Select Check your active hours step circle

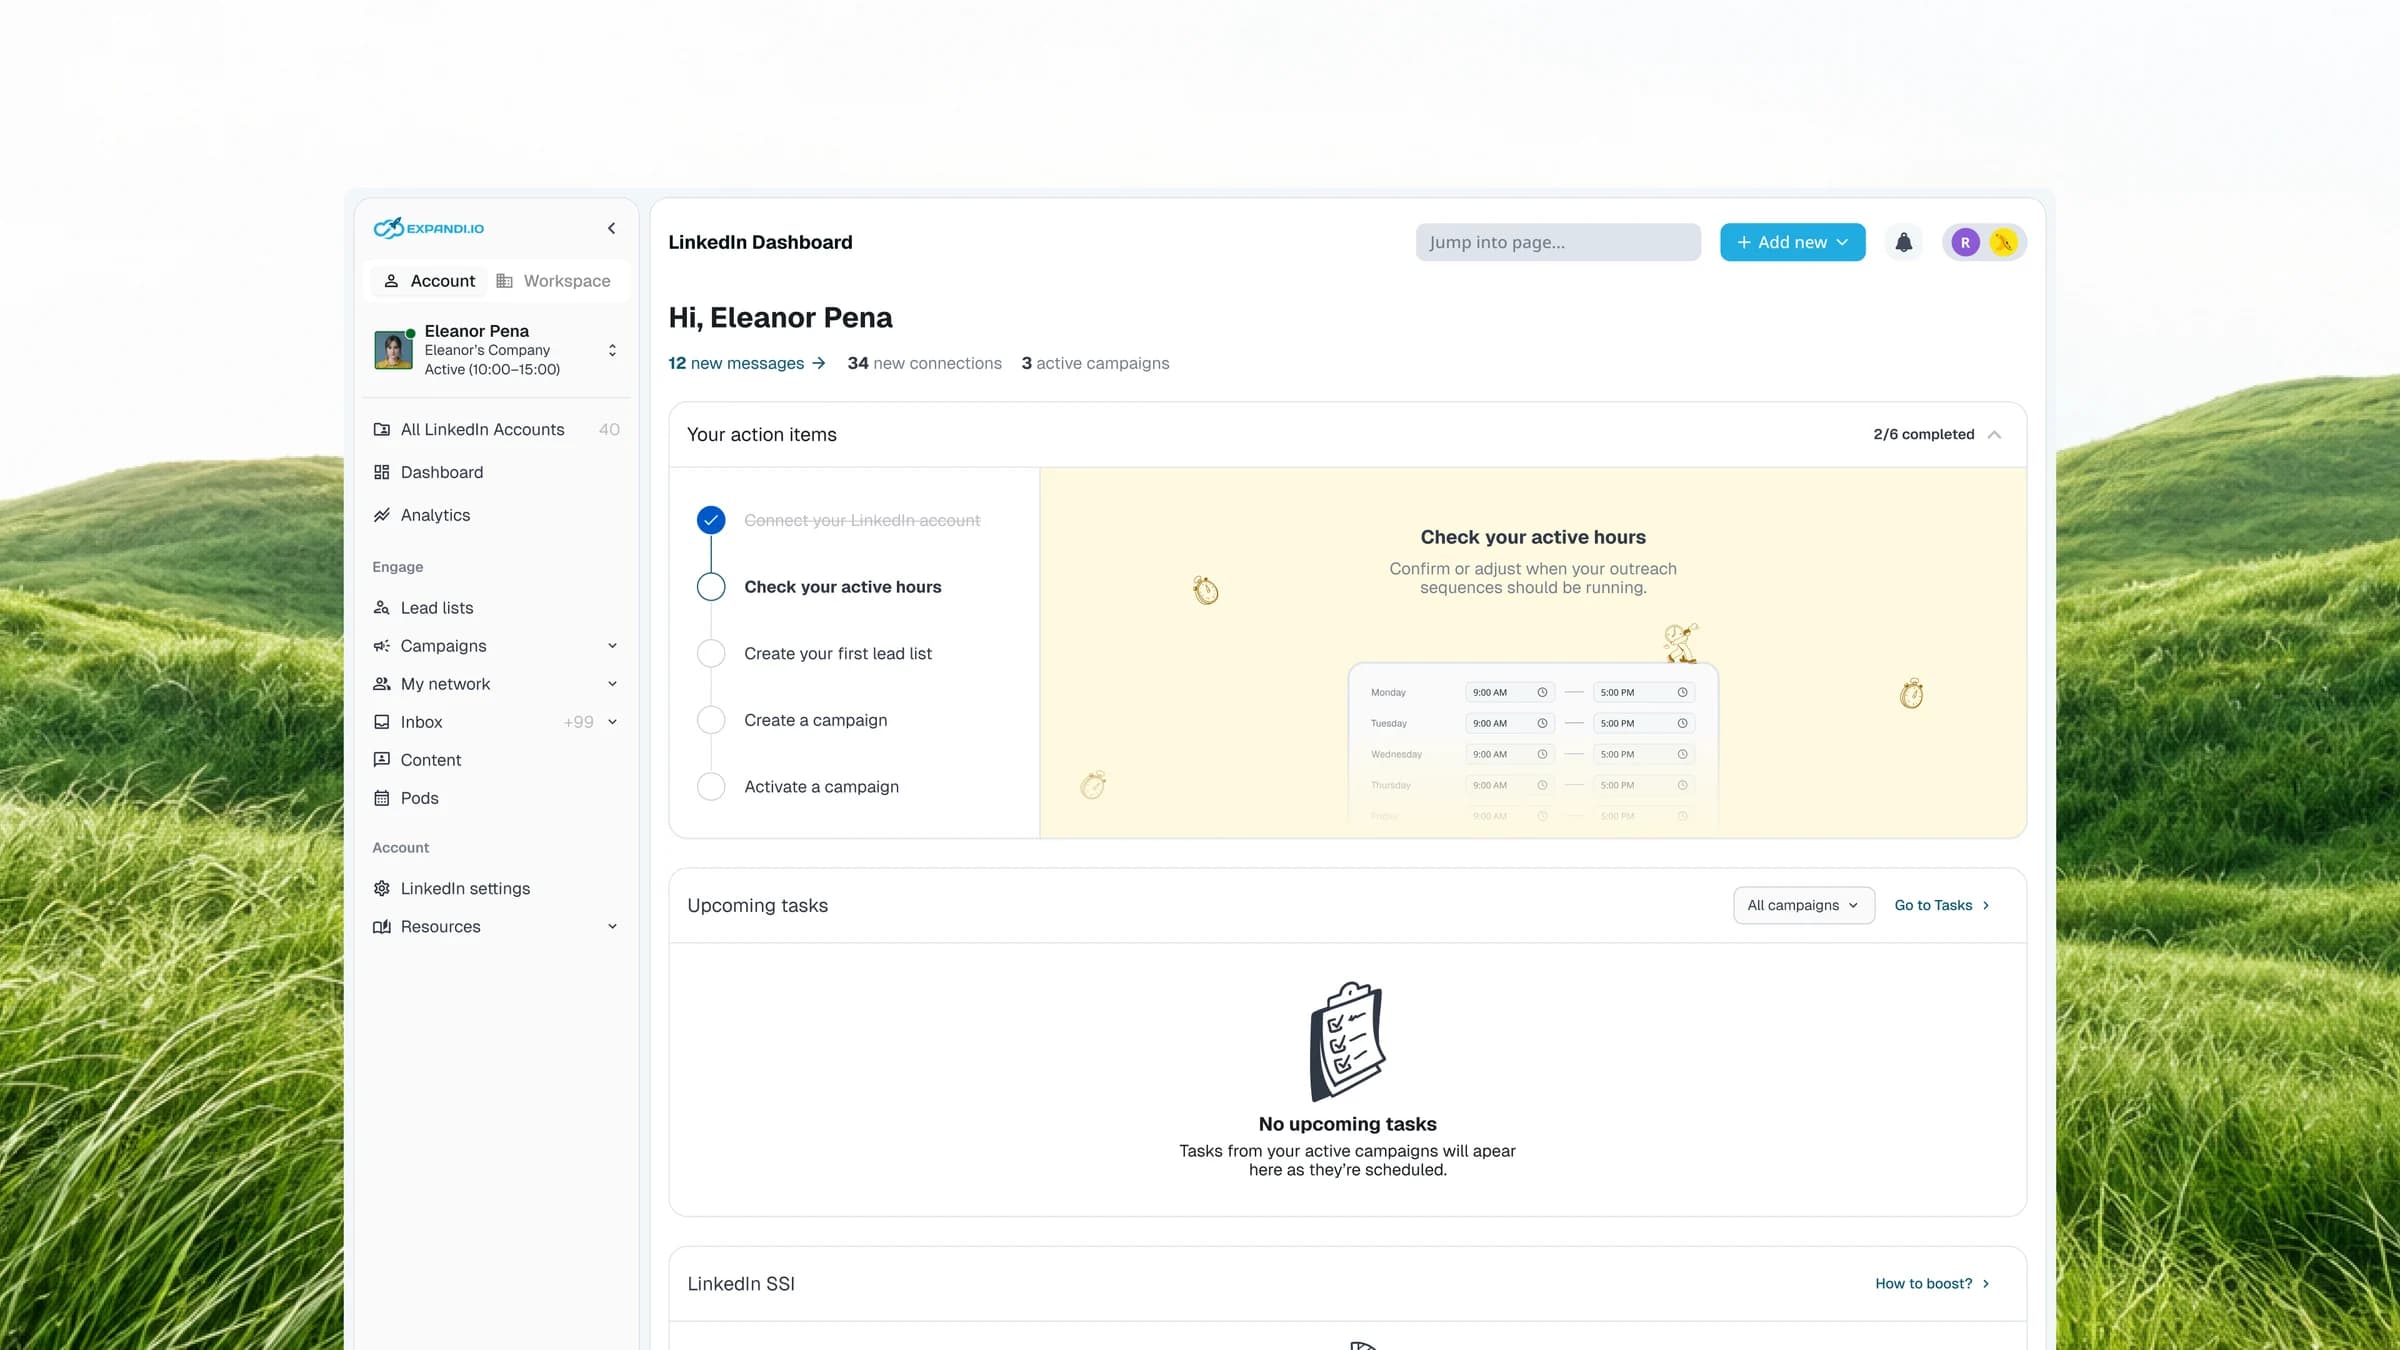point(711,587)
